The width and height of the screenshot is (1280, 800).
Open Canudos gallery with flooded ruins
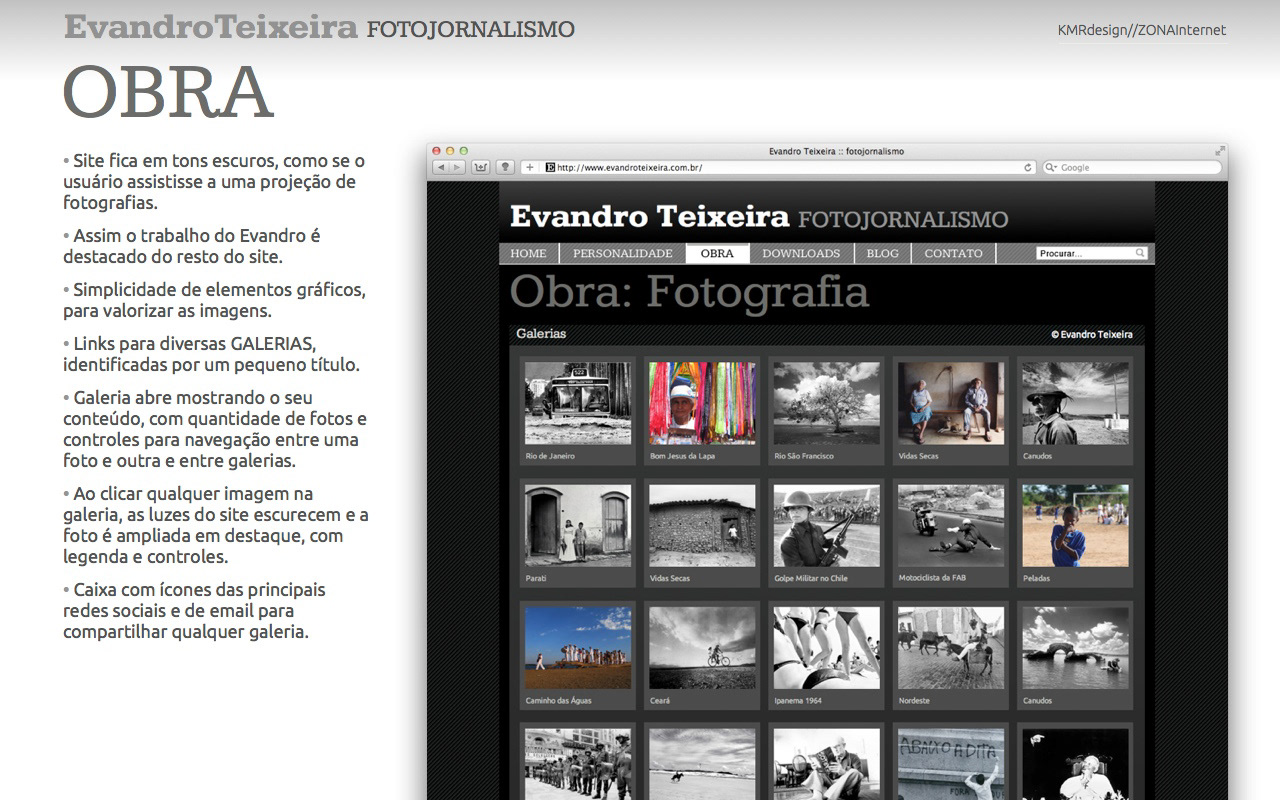(x=1075, y=648)
